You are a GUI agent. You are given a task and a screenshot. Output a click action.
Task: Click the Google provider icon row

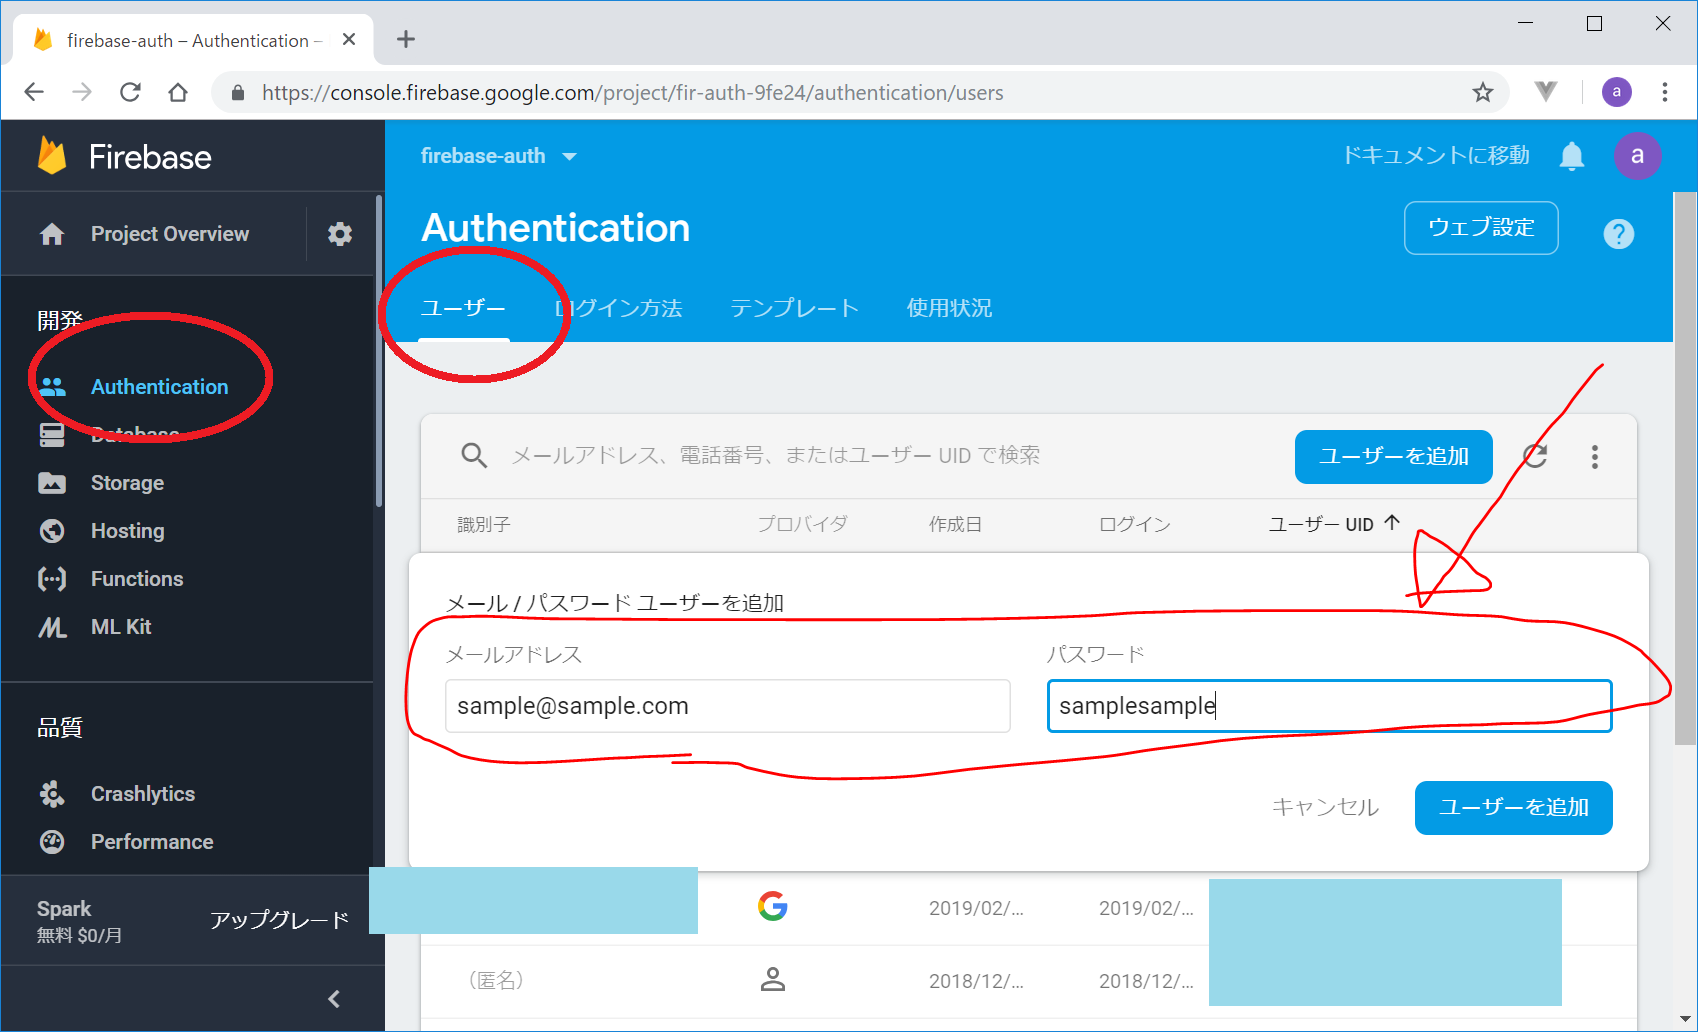[x=772, y=907]
